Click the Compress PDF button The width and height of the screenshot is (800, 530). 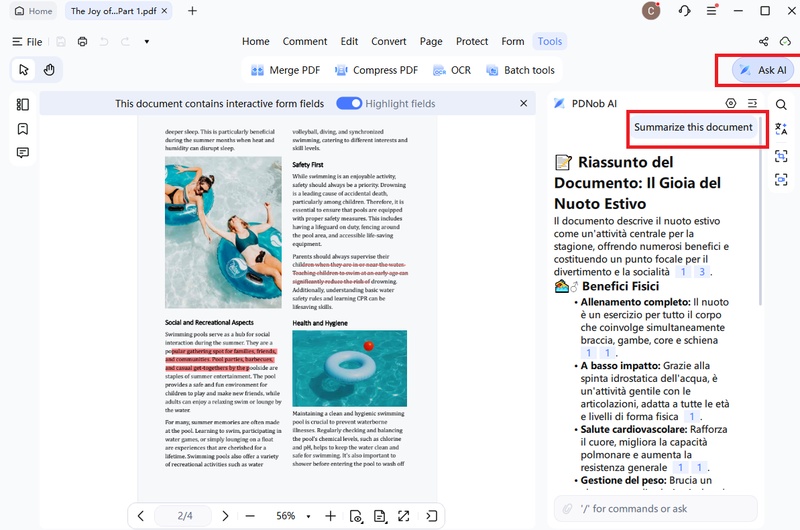point(376,70)
